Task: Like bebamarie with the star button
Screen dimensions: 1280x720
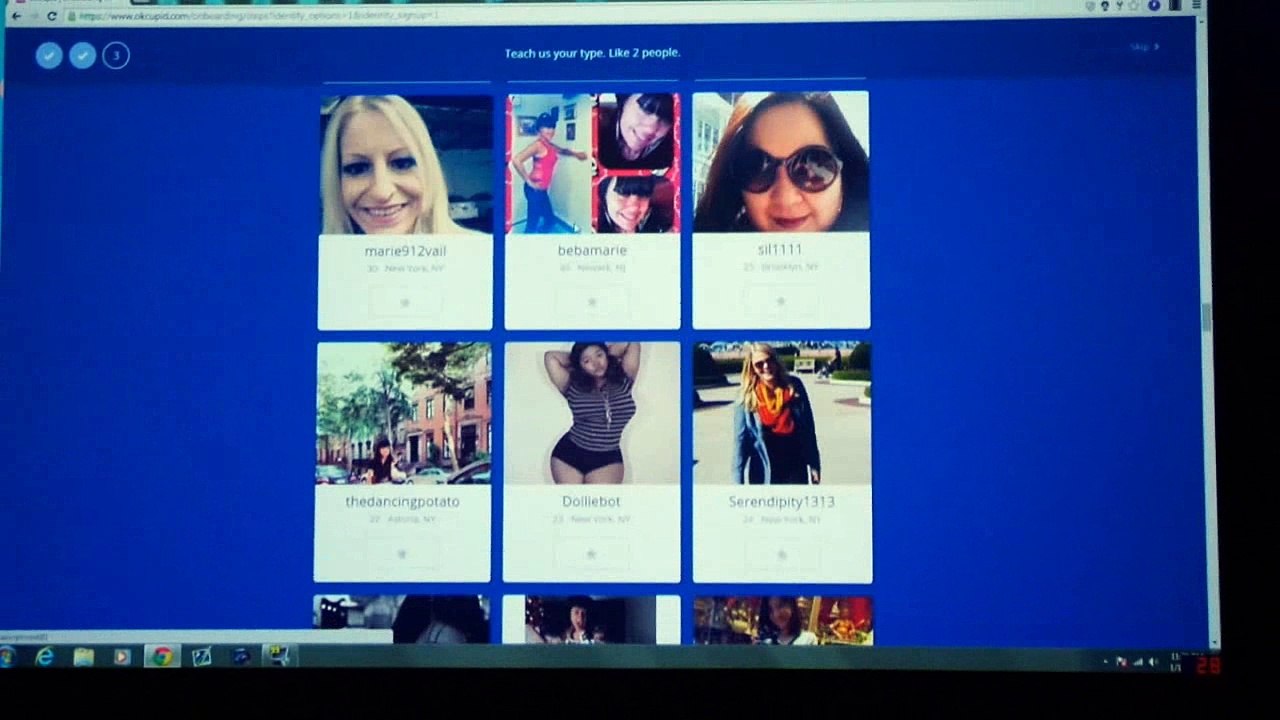Action: click(592, 302)
